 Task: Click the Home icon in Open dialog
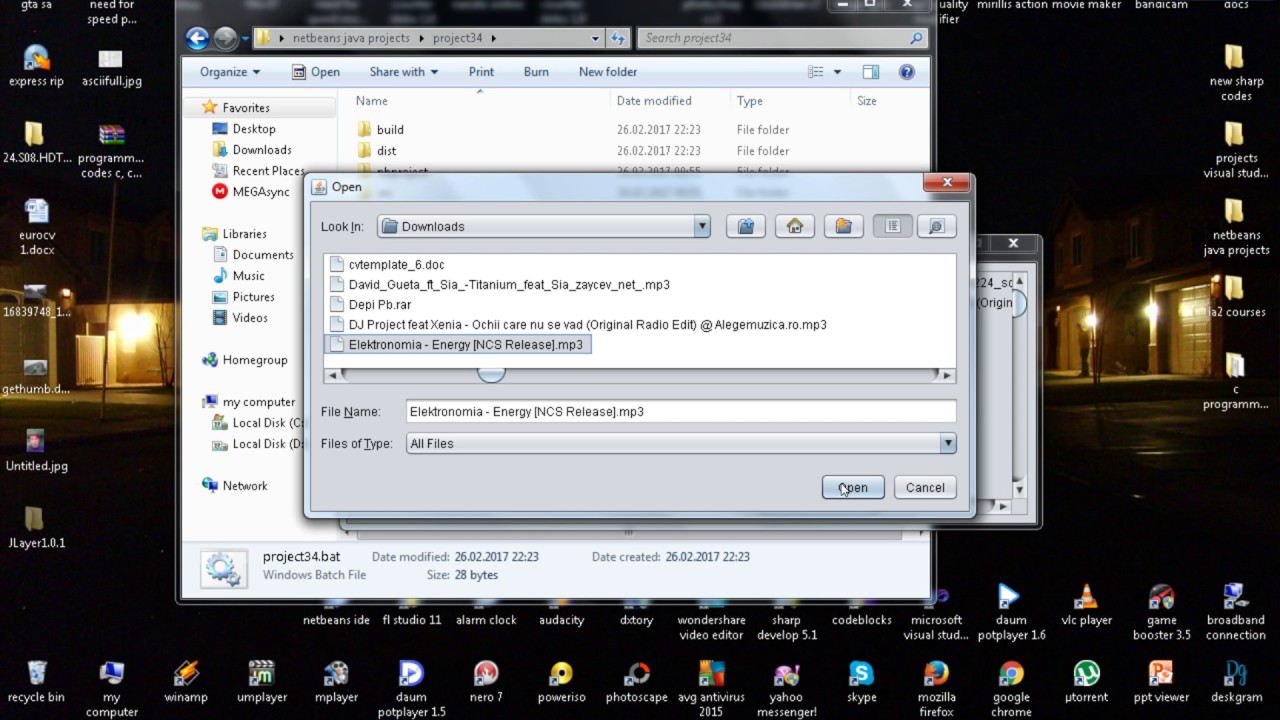[794, 226]
